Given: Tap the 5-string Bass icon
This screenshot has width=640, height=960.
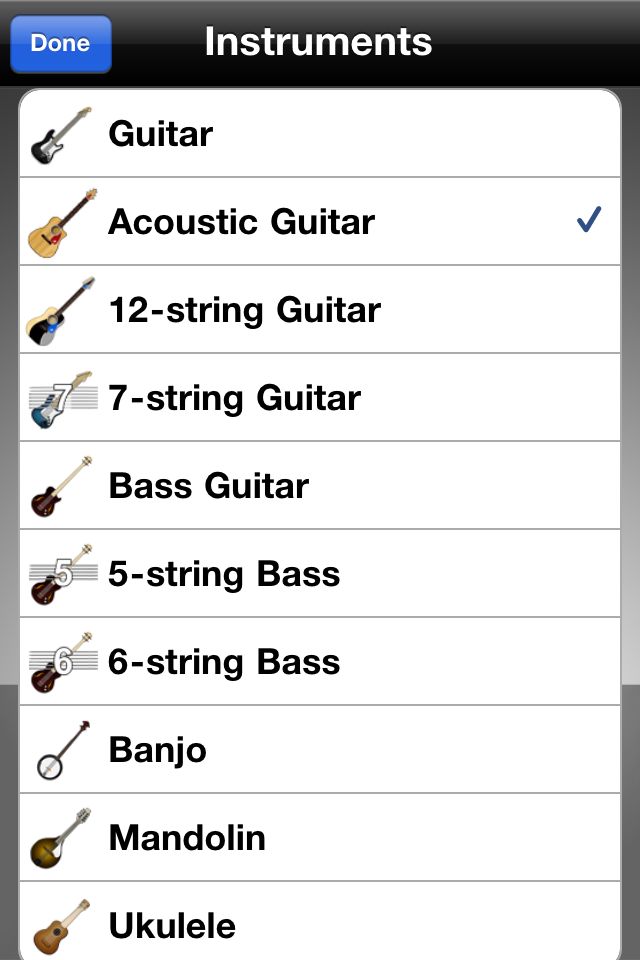Looking at the screenshot, I should click(x=63, y=574).
